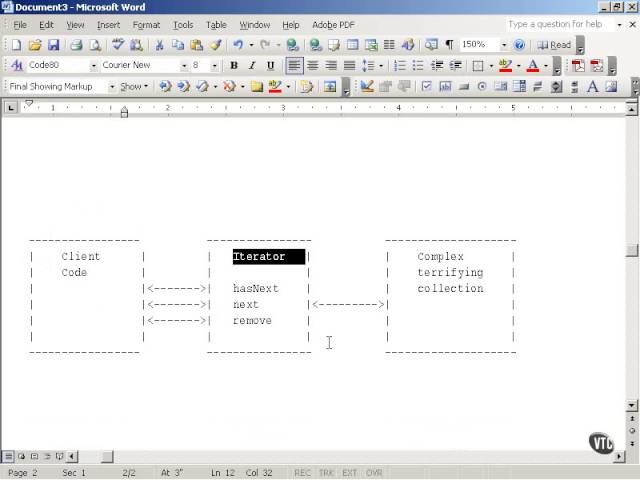
Task: Open the Code80 style dropdown
Action: pyautogui.click(x=93, y=65)
